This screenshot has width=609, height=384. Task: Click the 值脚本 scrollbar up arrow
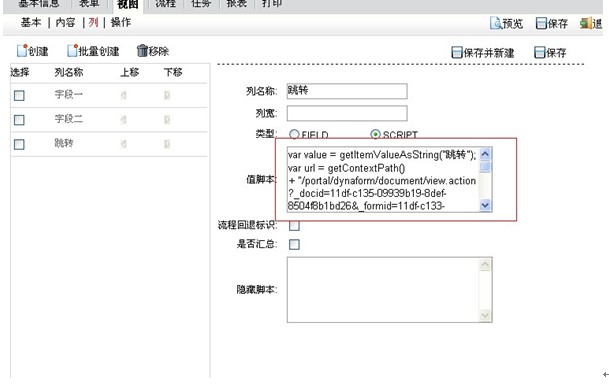tap(485, 154)
